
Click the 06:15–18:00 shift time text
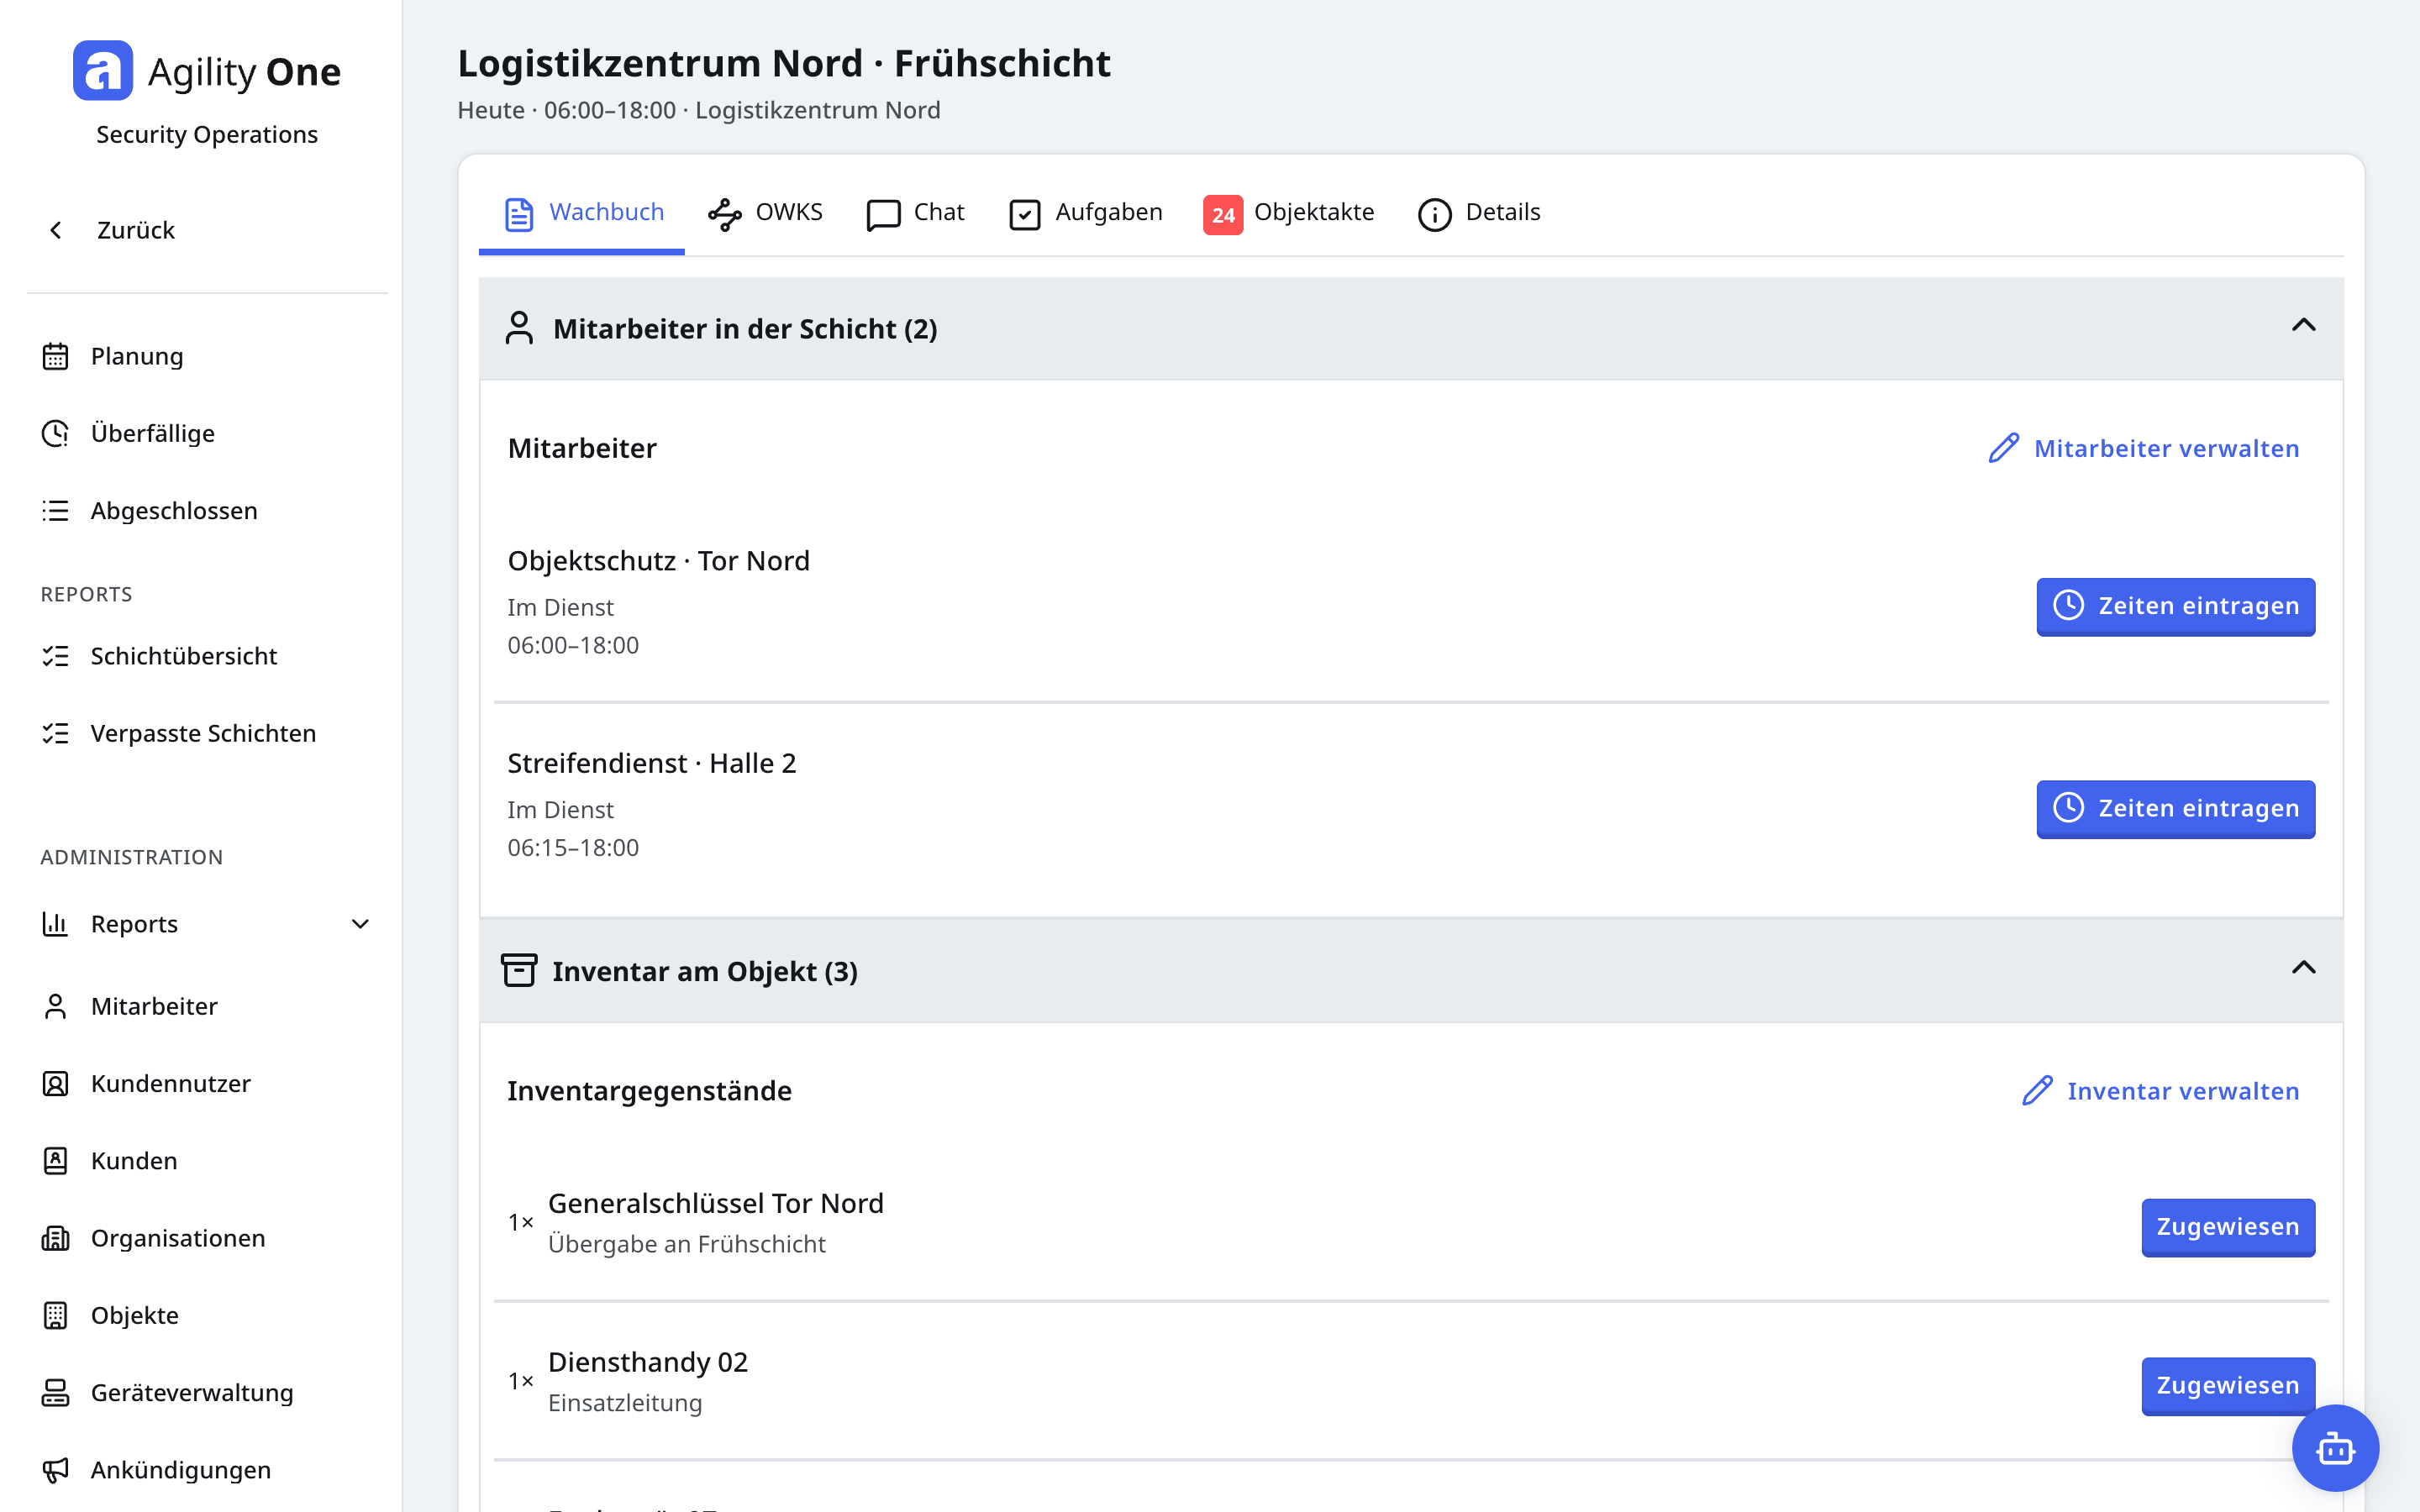(573, 848)
